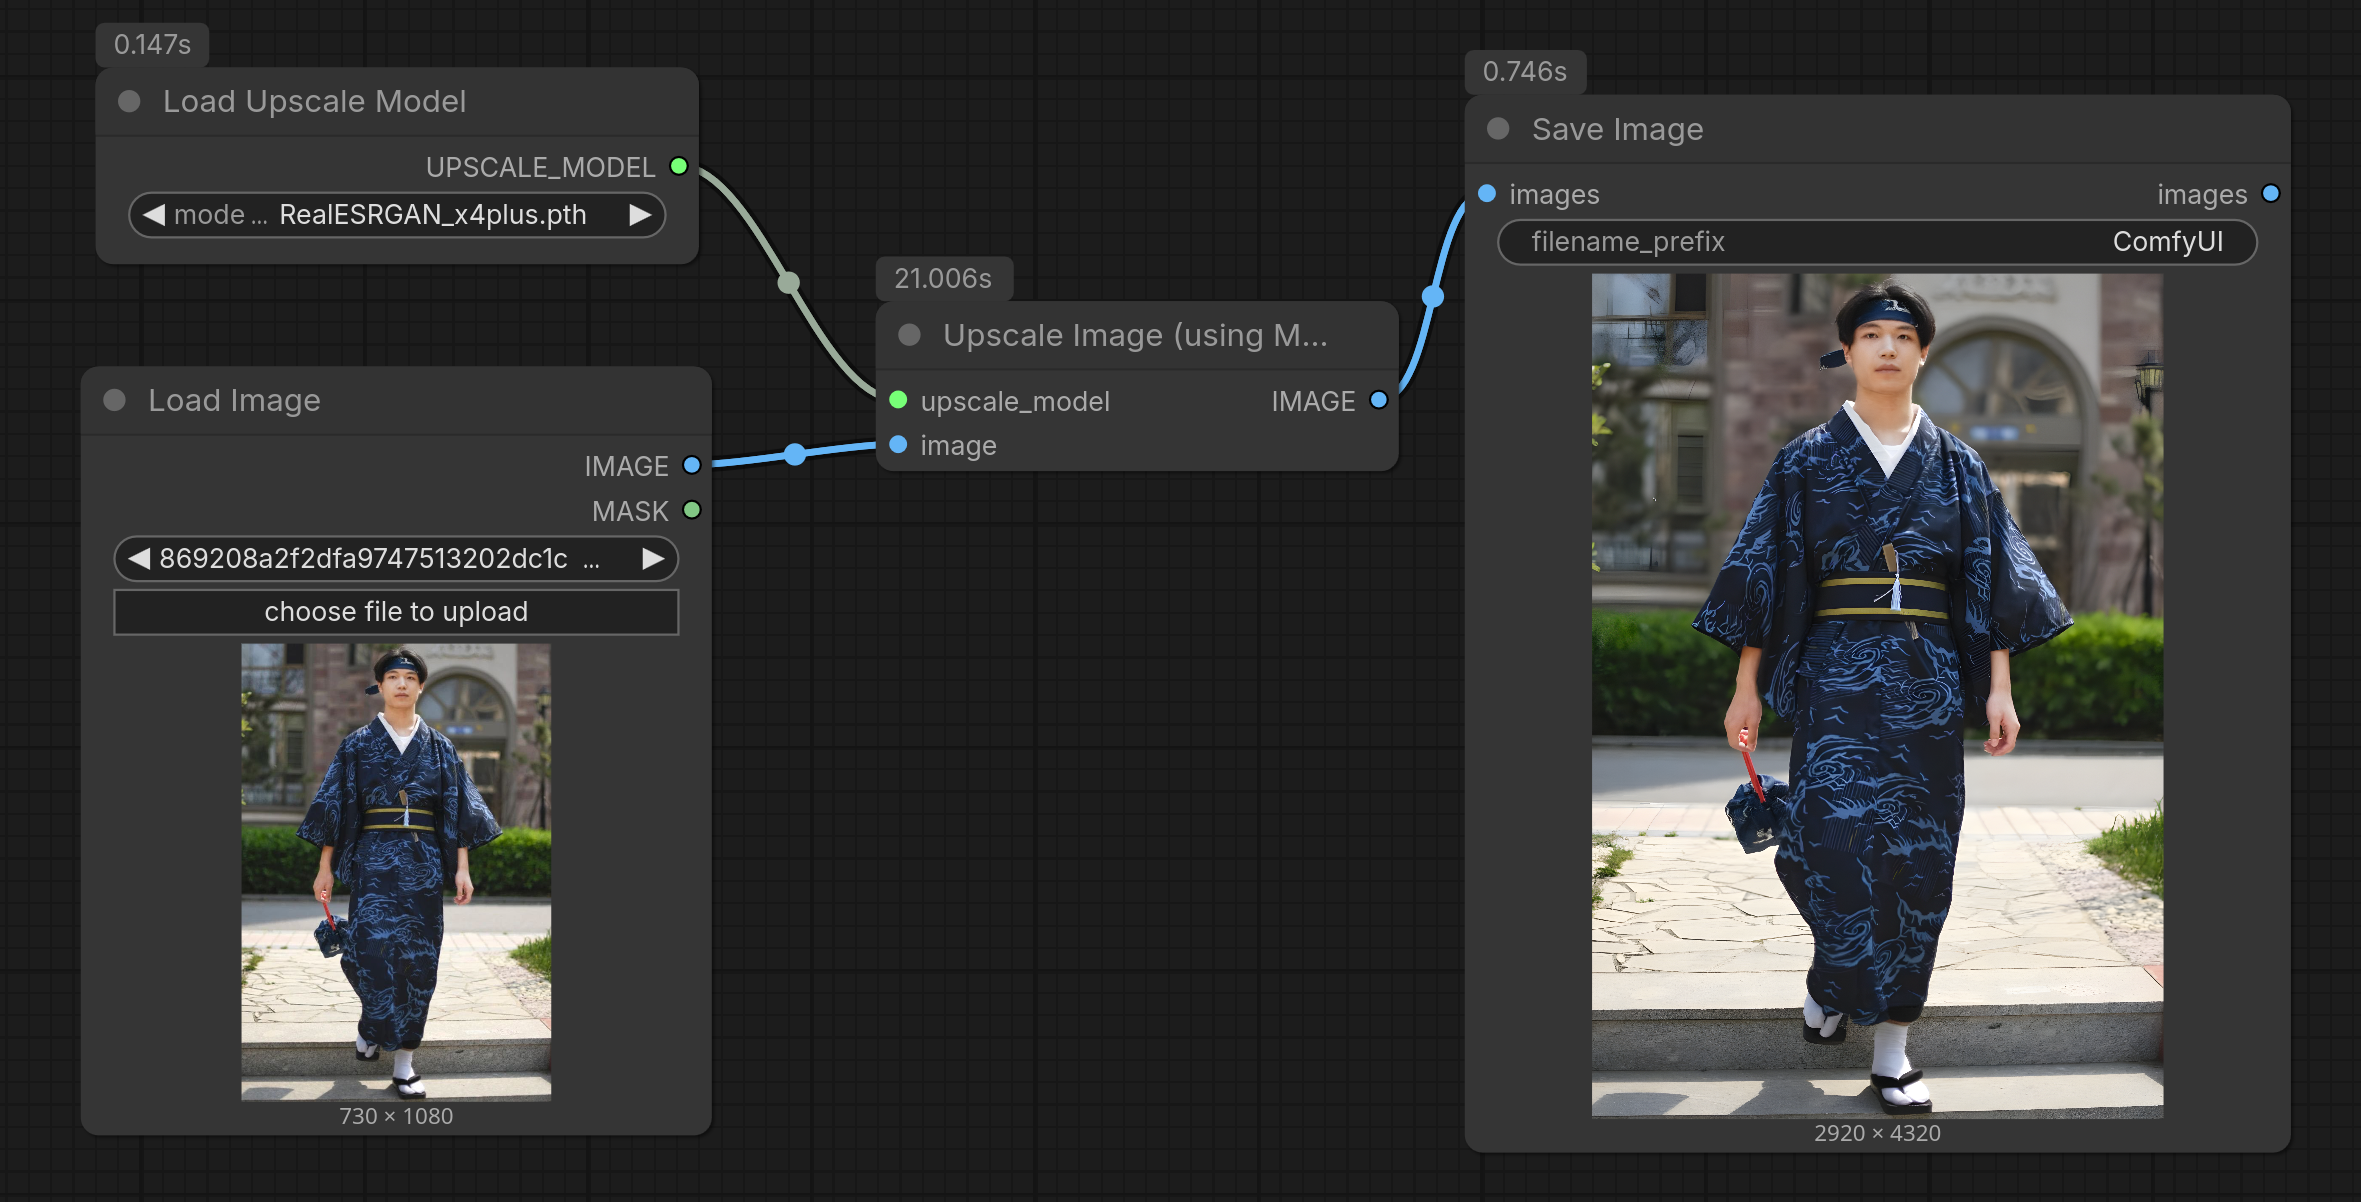Click the 730 × 1080 dimension label

(396, 1116)
